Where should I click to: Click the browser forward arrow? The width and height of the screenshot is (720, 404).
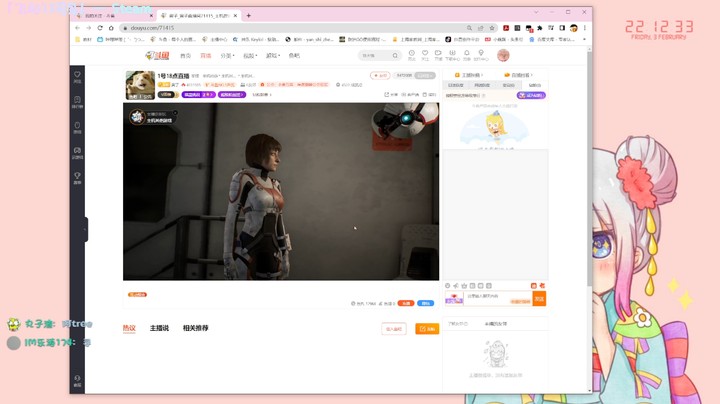pos(89,28)
